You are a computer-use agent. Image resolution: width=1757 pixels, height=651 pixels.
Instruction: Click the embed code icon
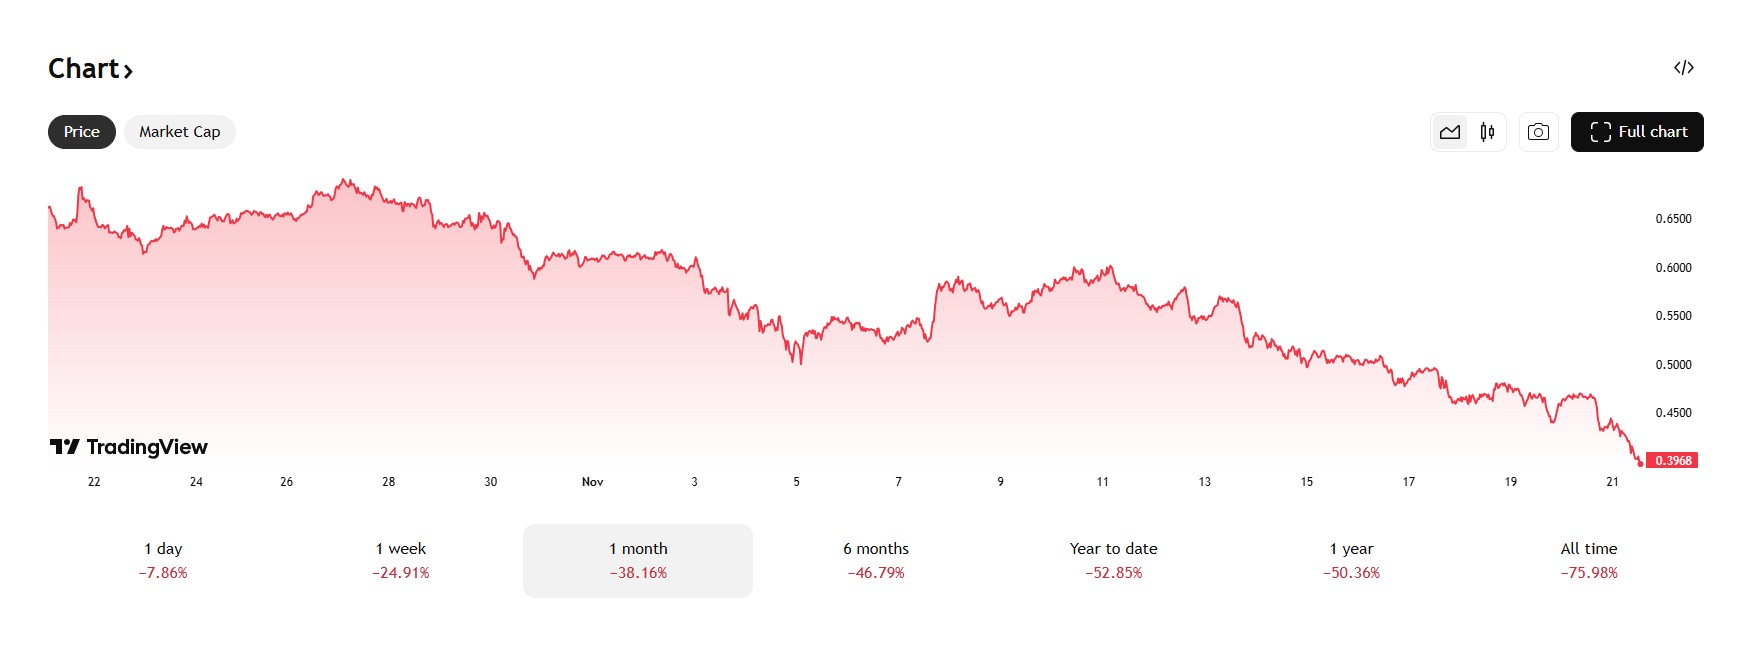(x=1684, y=68)
